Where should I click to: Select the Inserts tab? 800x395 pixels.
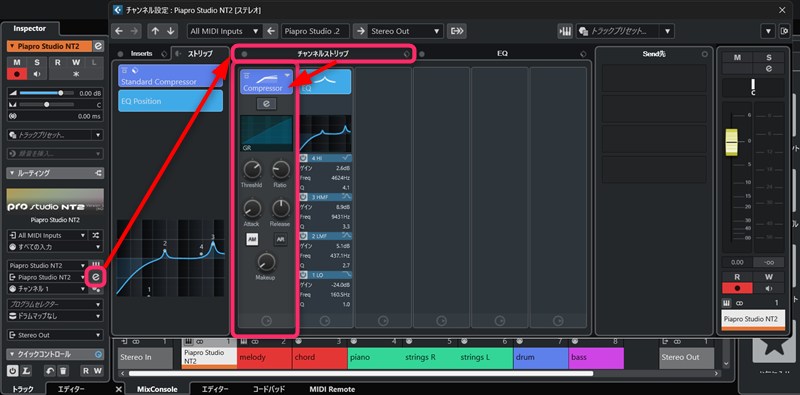[141, 53]
